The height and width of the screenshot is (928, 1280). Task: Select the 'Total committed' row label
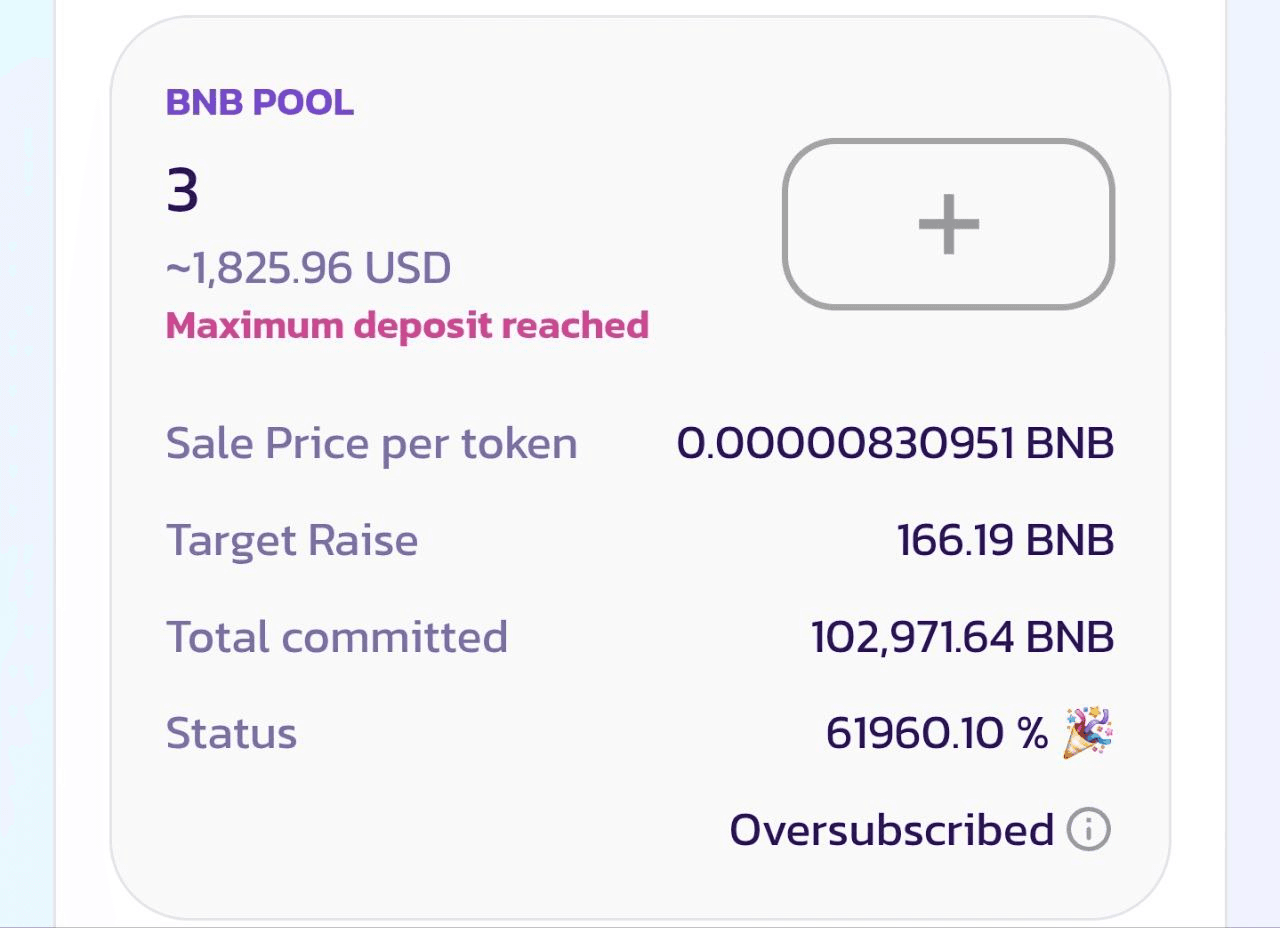(337, 636)
